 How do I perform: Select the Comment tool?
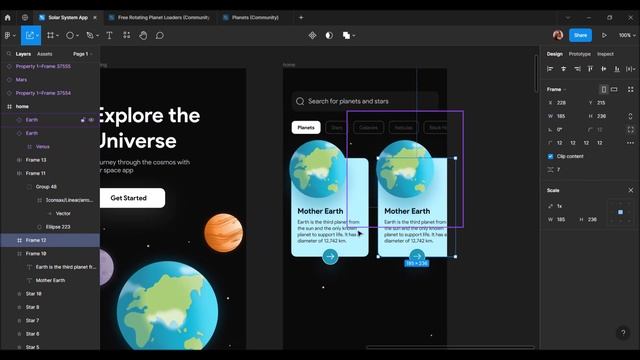click(160, 36)
